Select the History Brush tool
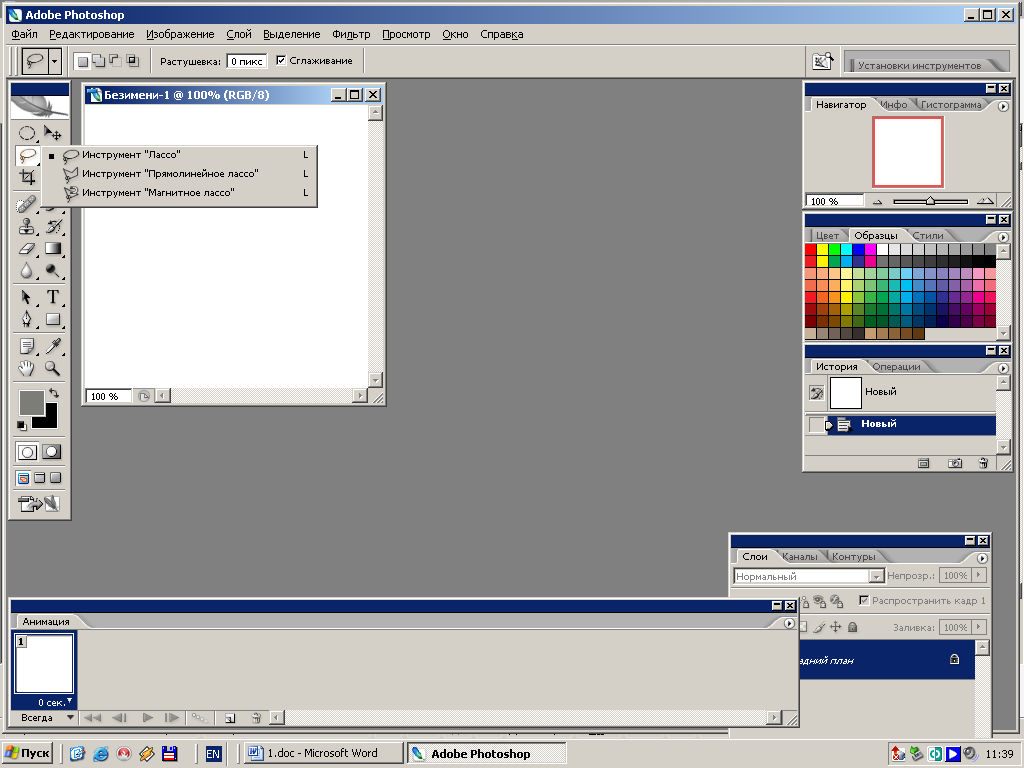The width and height of the screenshot is (1024, 768). (53, 227)
